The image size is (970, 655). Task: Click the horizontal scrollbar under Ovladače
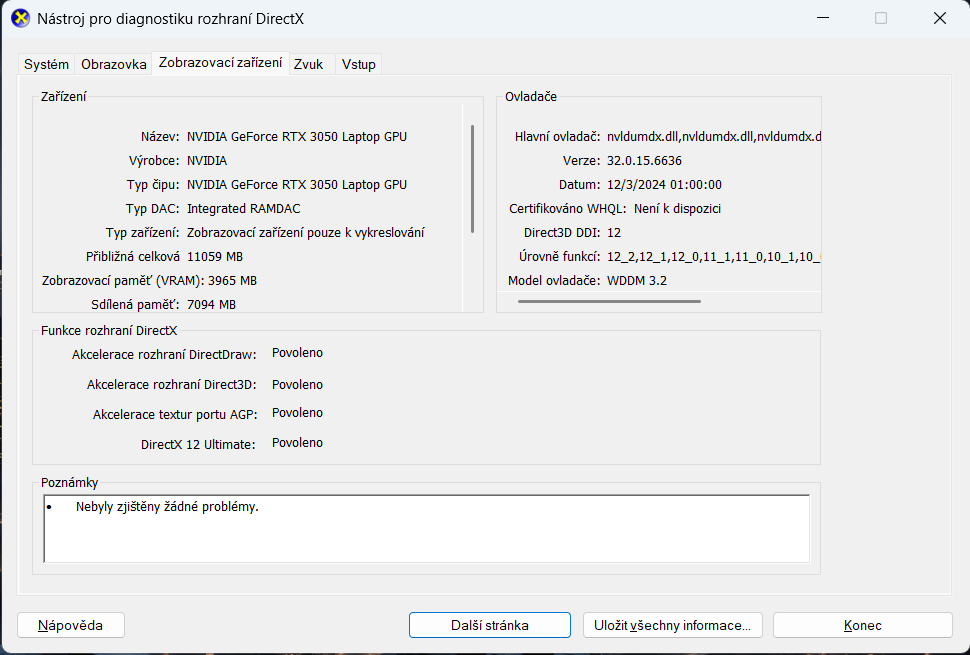click(608, 300)
